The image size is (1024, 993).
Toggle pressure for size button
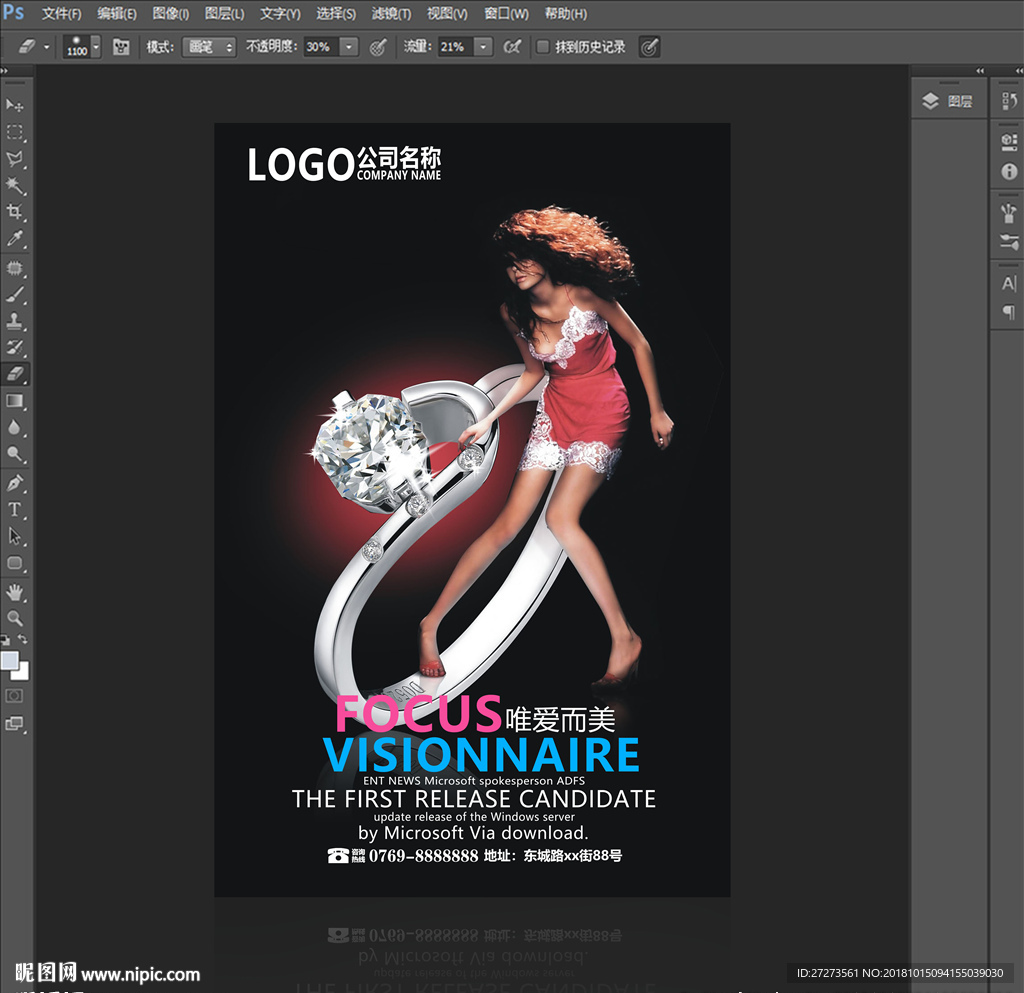click(x=649, y=47)
